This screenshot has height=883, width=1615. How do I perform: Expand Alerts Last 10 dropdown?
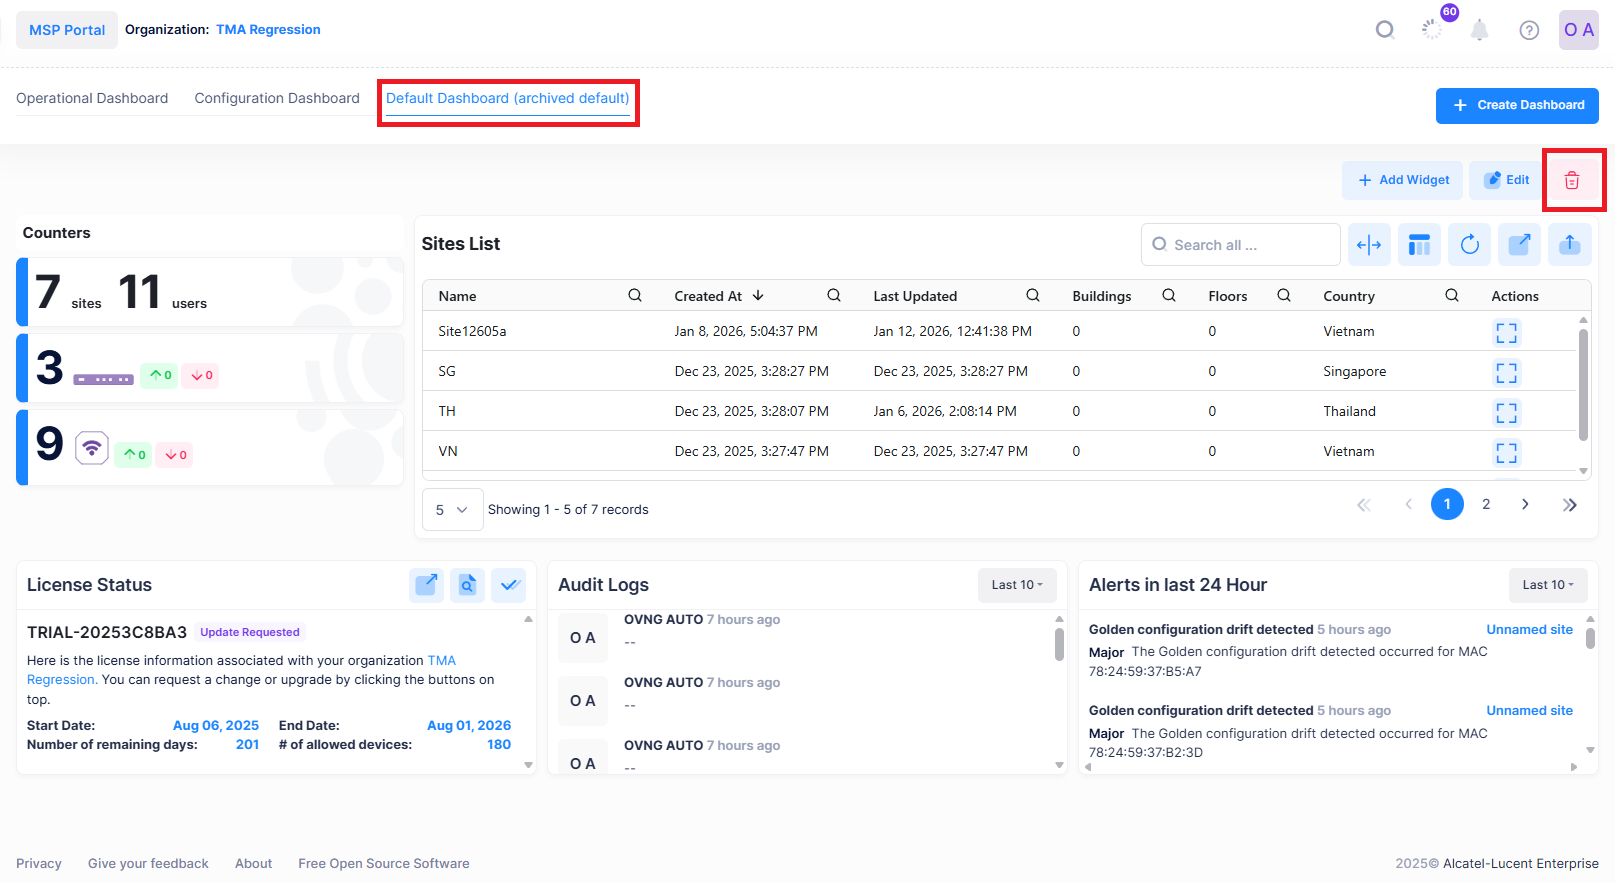1547,585
